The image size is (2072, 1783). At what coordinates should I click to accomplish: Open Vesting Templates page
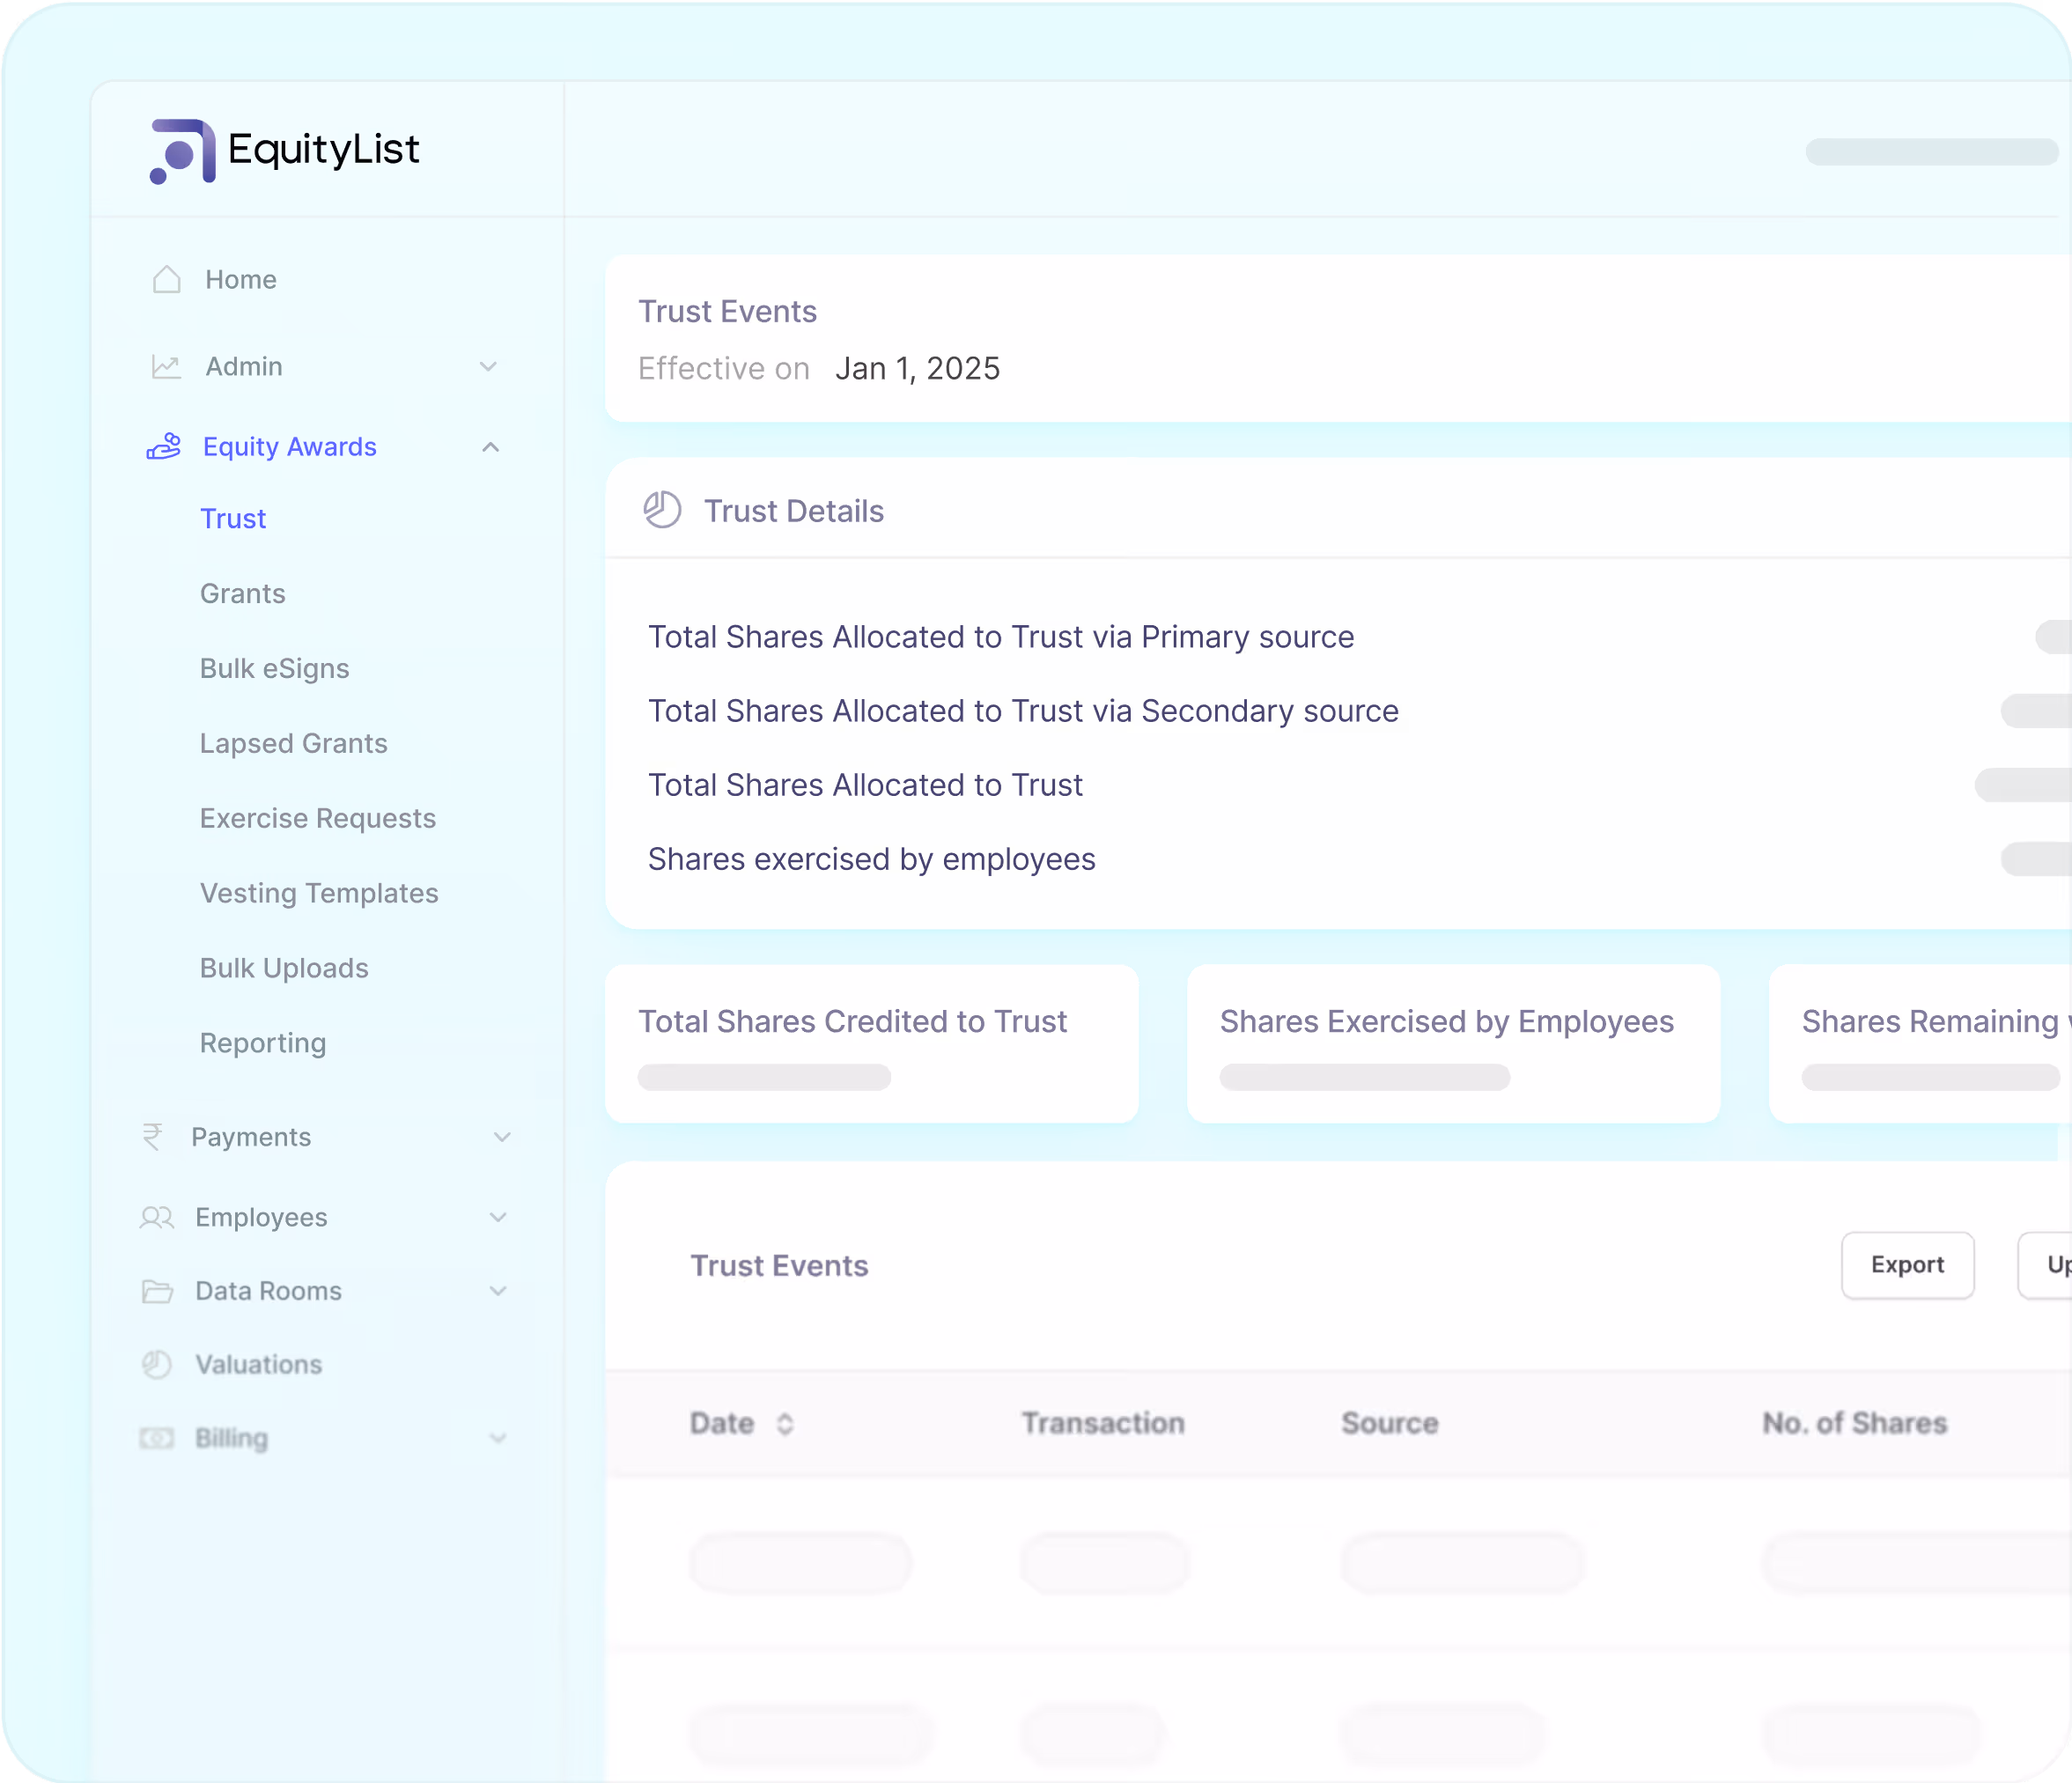coord(319,893)
